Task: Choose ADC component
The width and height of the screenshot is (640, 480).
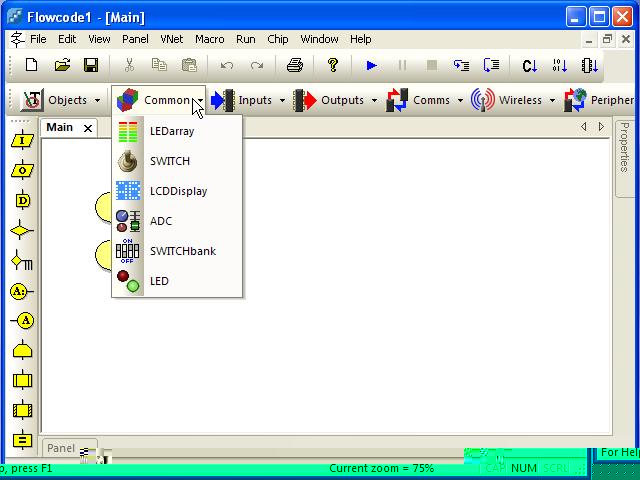Action: pos(177,221)
